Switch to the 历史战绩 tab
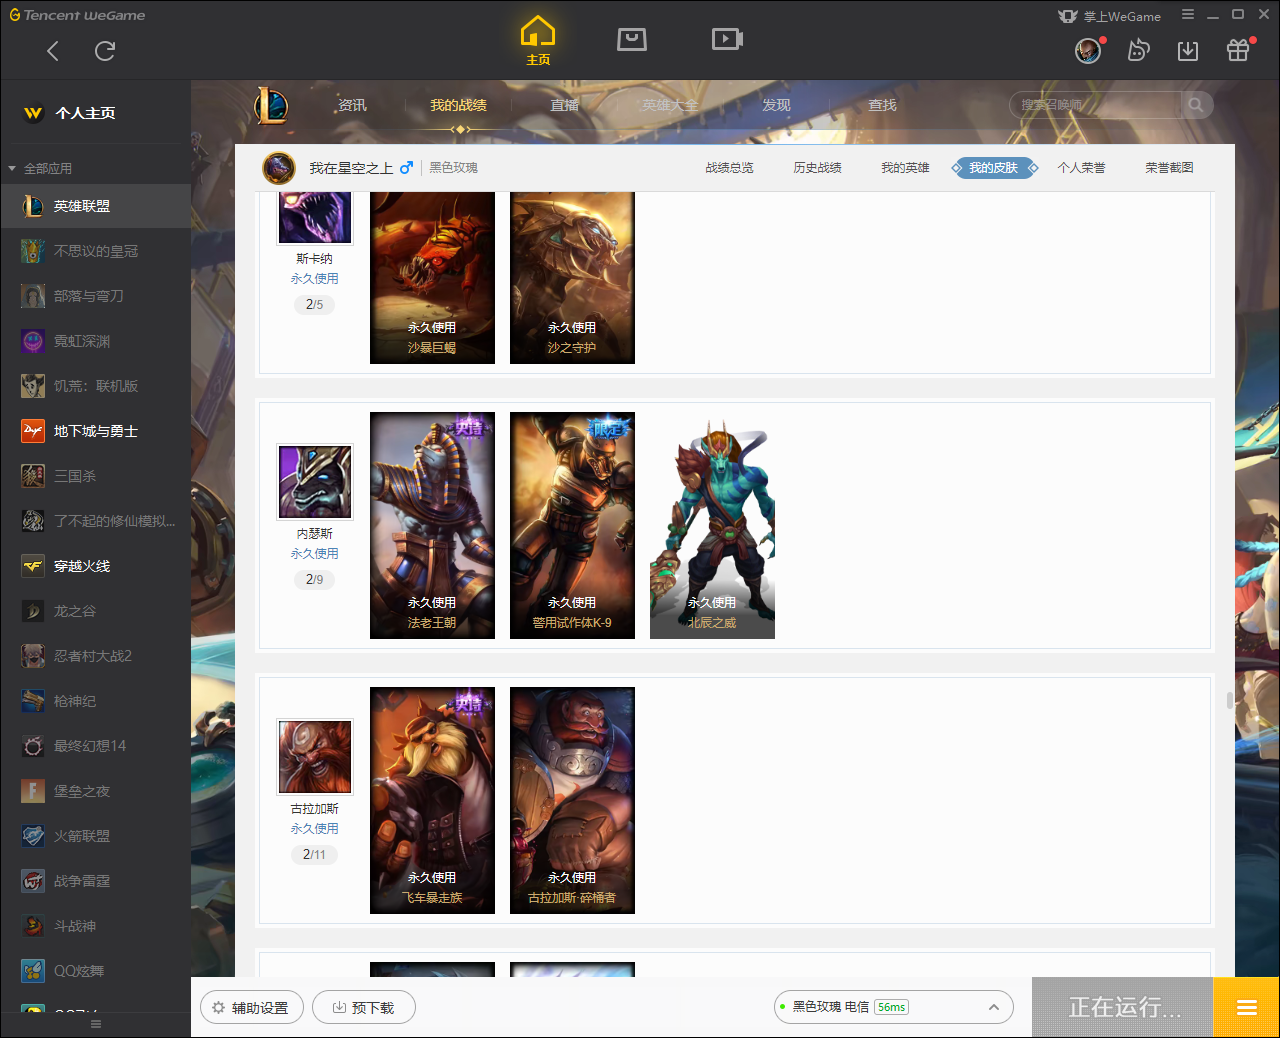The image size is (1280, 1038). pyautogui.click(x=818, y=168)
